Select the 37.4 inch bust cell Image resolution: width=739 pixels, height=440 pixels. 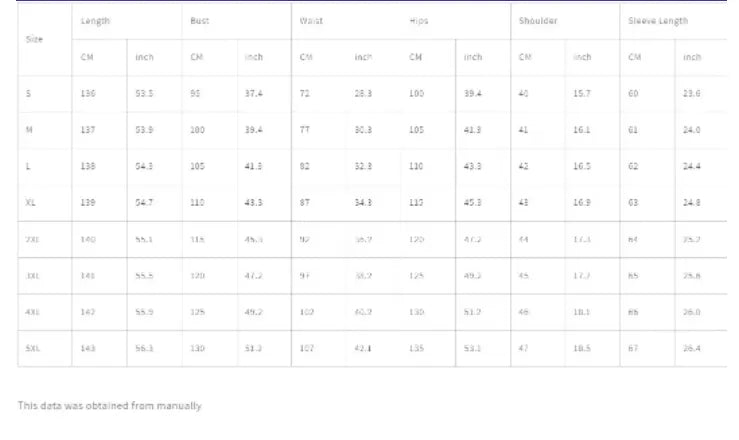[254, 93]
